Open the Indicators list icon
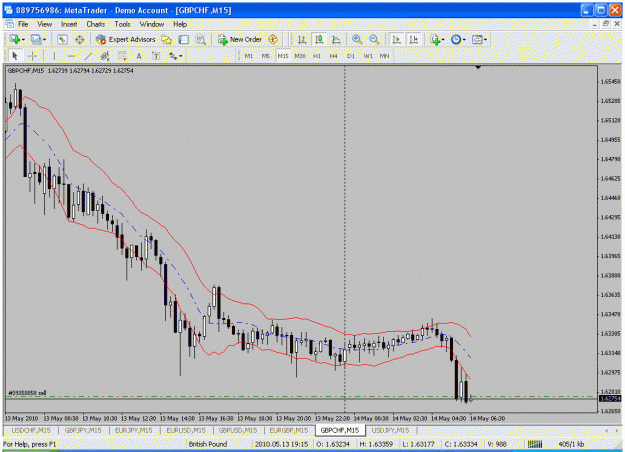The height and width of the screenshot is (452, 625). coord(435,39)
